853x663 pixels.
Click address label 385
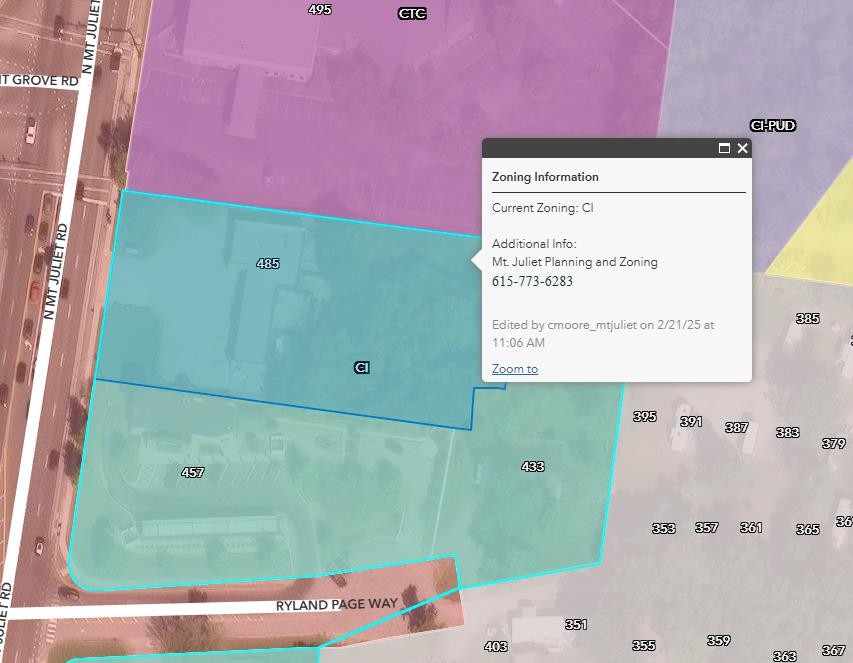click(x=807, y=319)
